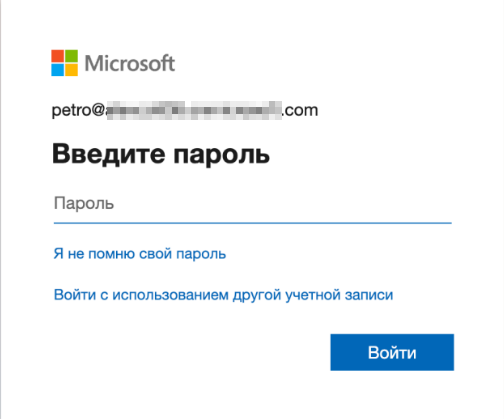The width and height of the screenshot is (504, 419).
Task: Click the gray Пароль placeholder text
Action: pos(84,203)
